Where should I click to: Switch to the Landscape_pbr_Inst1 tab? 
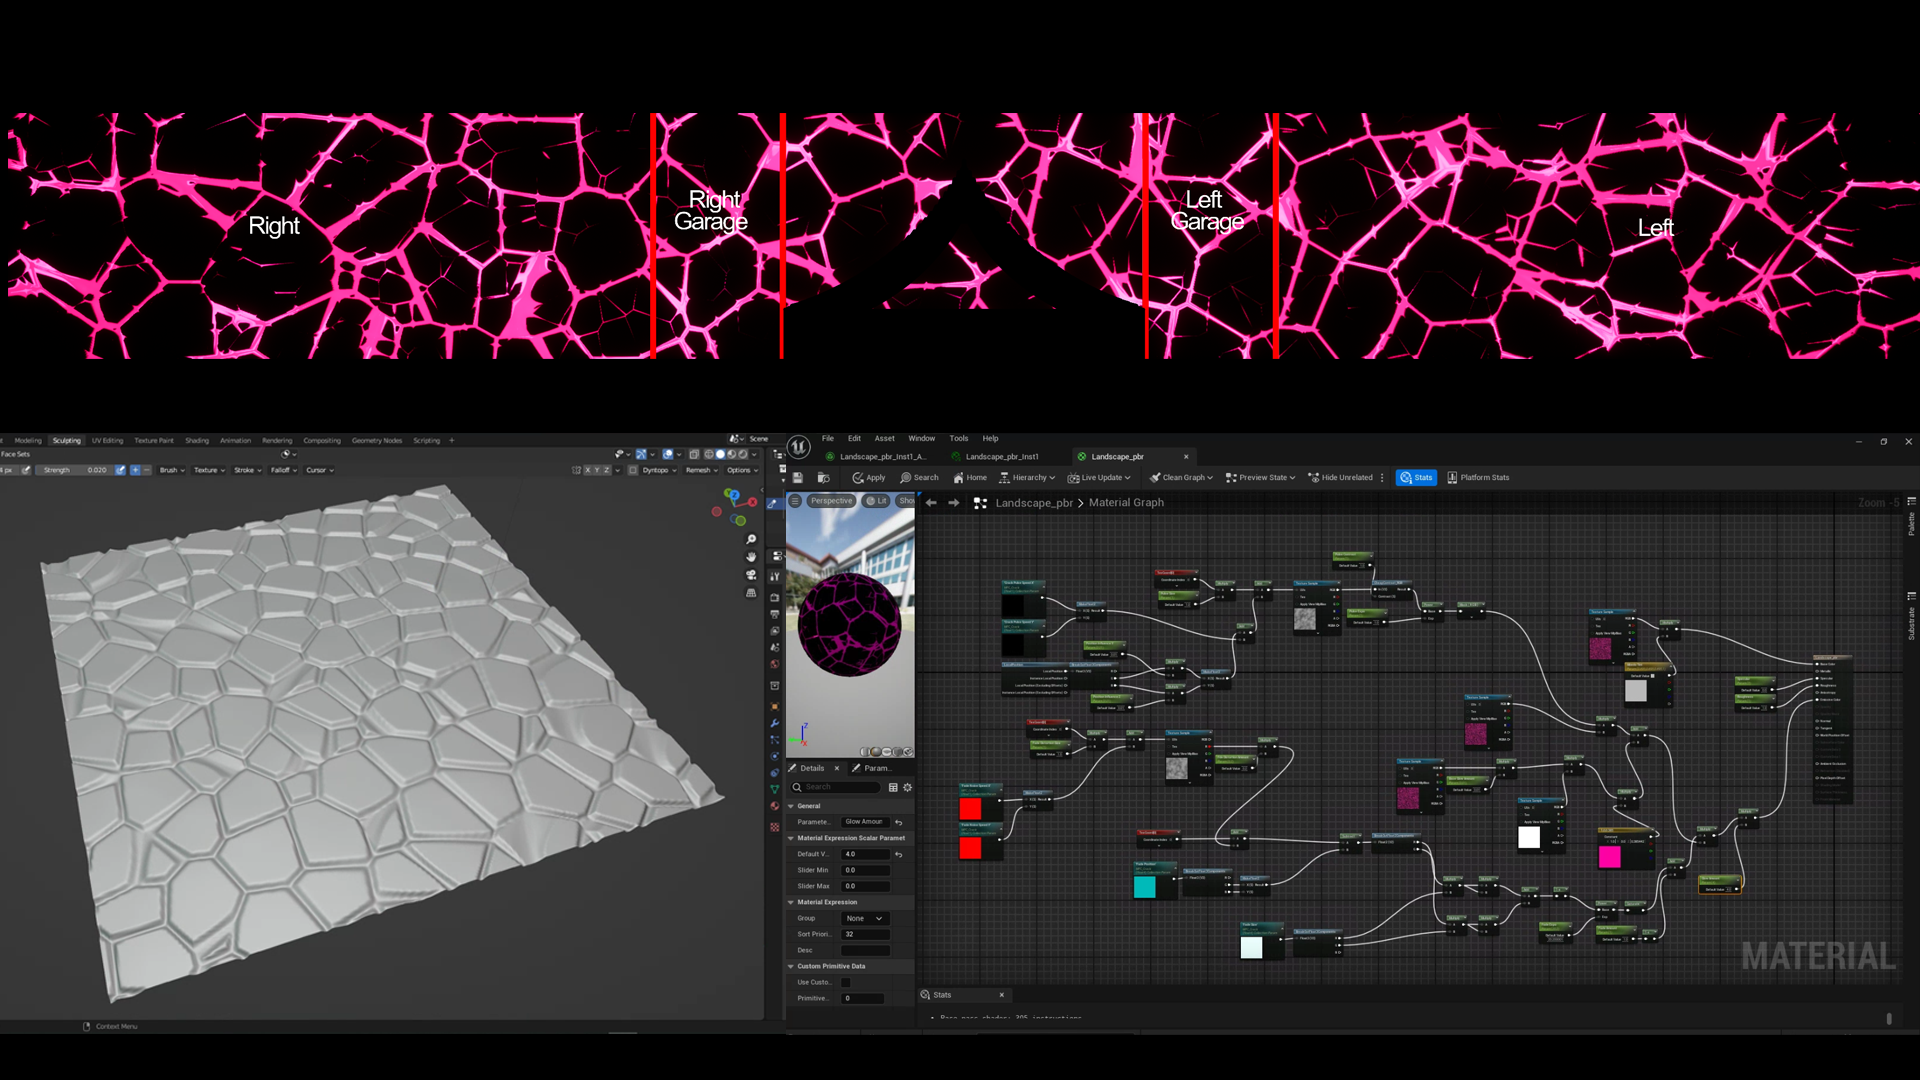[1001, 456]
